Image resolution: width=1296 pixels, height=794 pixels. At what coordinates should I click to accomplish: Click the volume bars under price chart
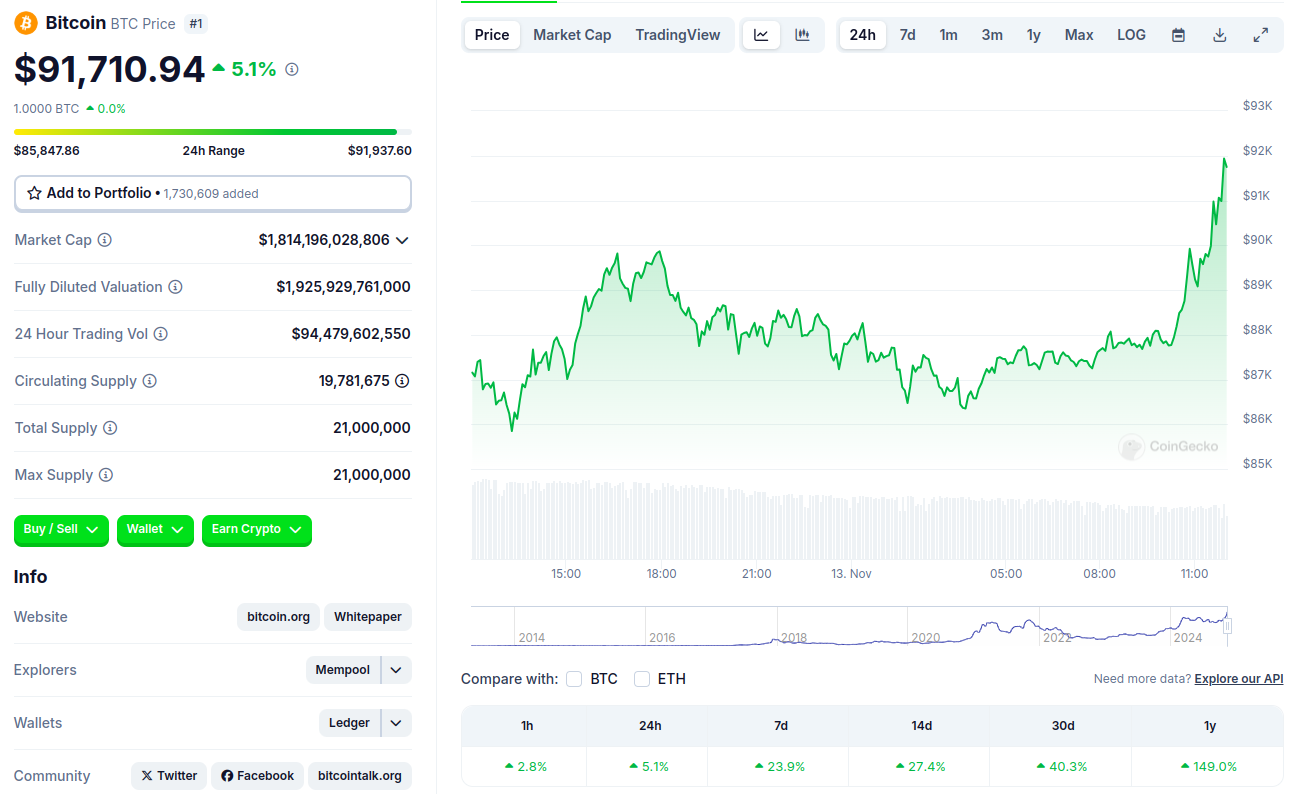click(849, 519)
